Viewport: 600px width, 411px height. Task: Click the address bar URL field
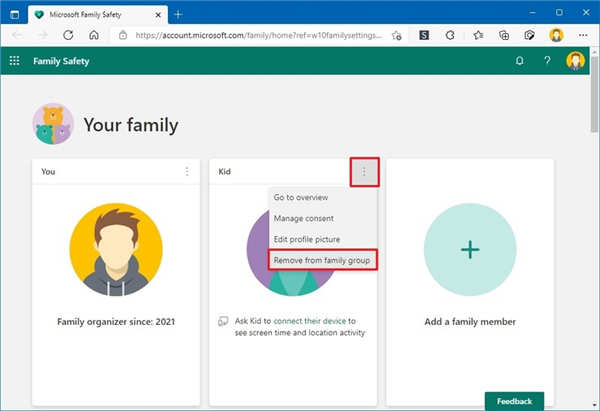point(258,35)
